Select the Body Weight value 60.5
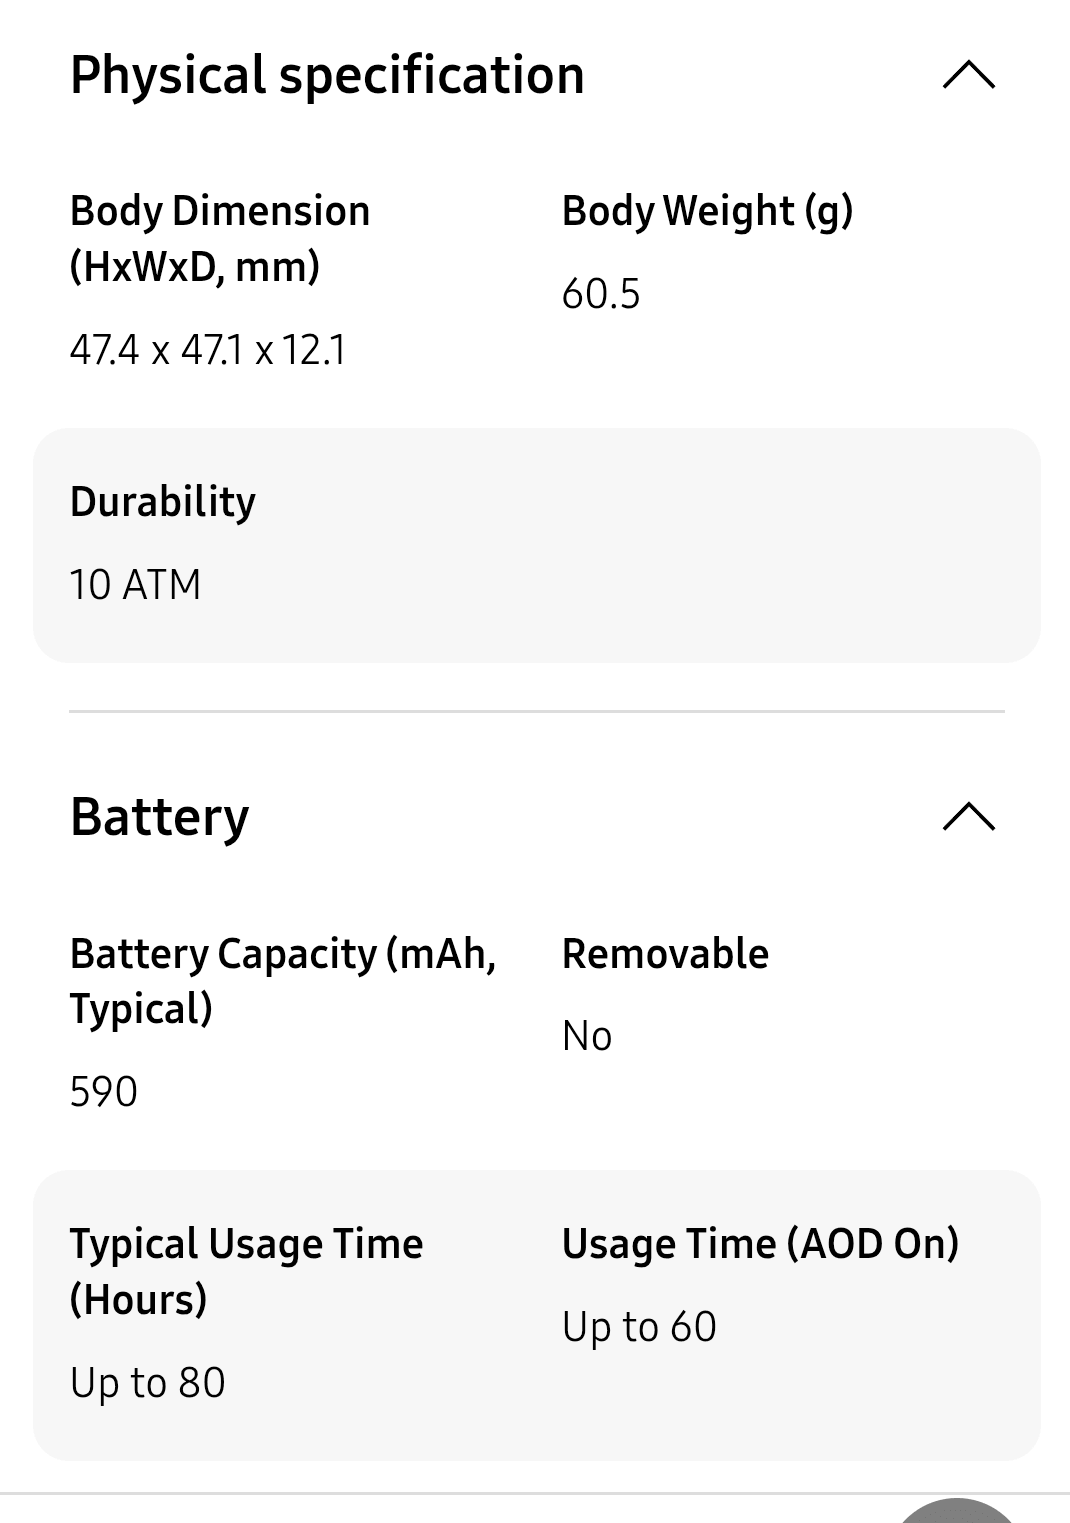Viewport: 1070px width, 1523px height. 600,293
